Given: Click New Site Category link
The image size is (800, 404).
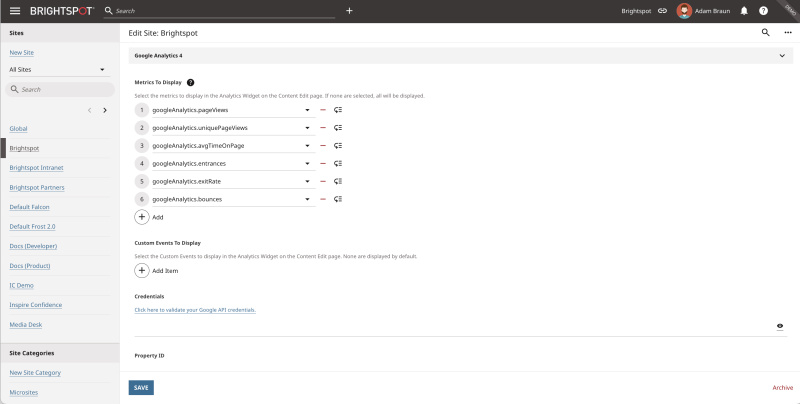Looking at the screenshot, I should tap(35, 373).
